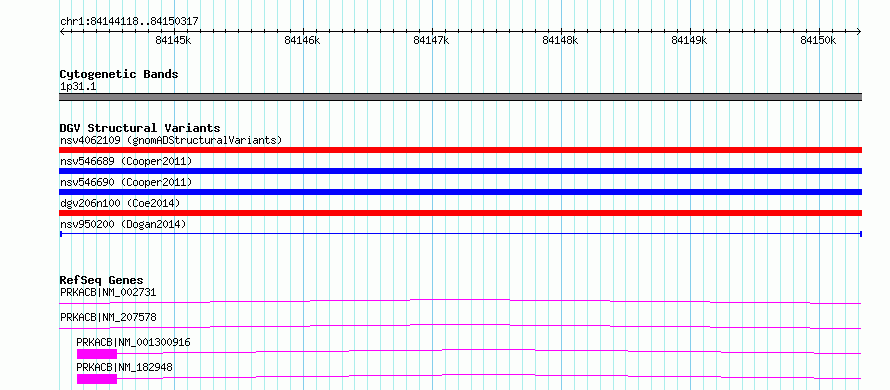Click the 84149k ruler position marker
The image size is (890, 390).
690,40
